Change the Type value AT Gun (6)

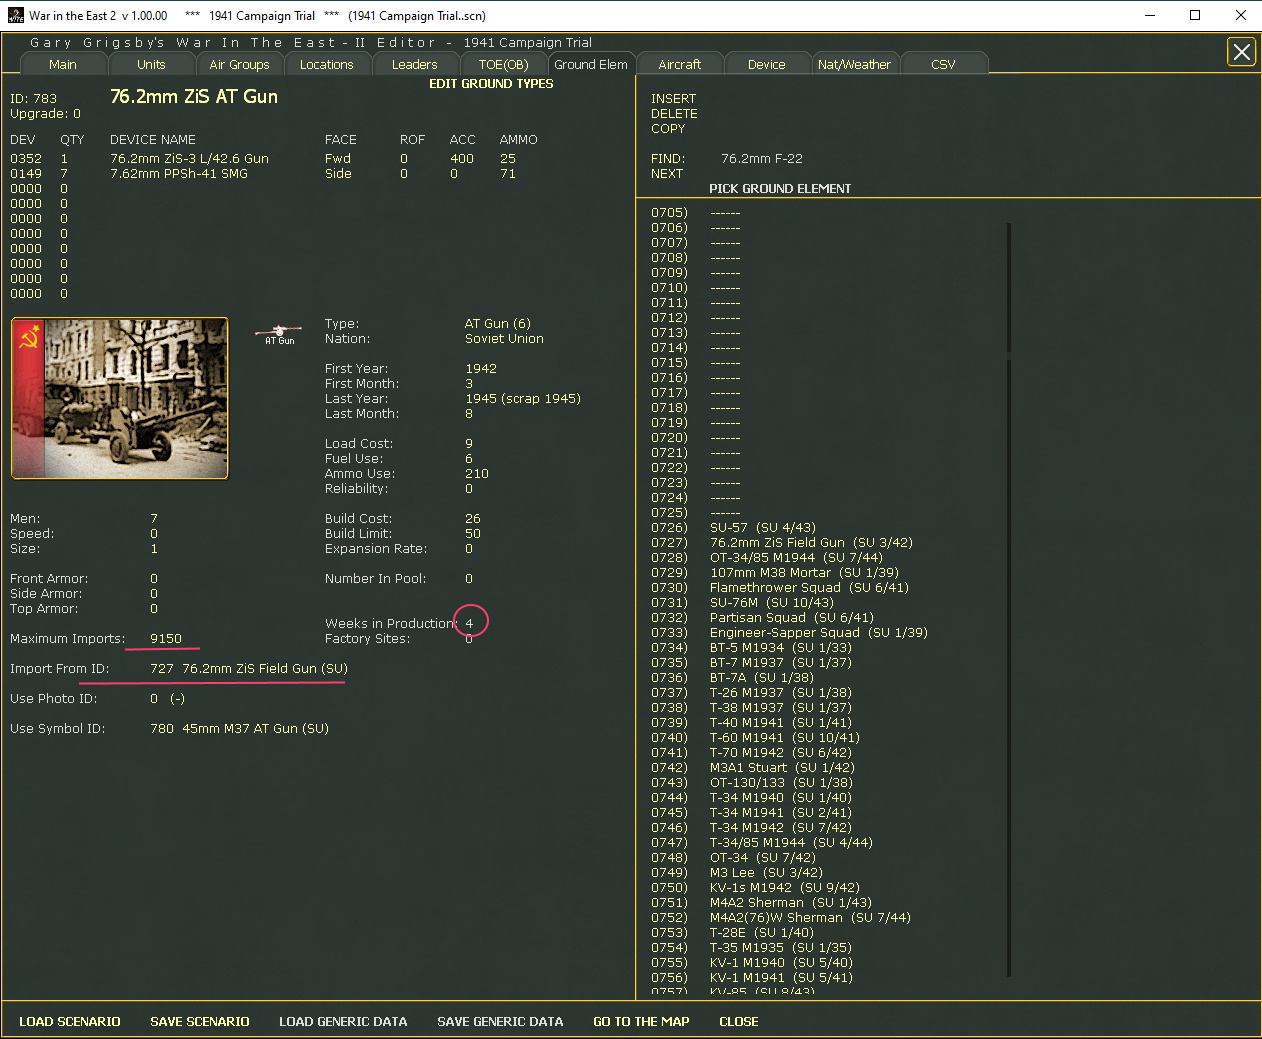pyautogui.click(x=497, y=324)
